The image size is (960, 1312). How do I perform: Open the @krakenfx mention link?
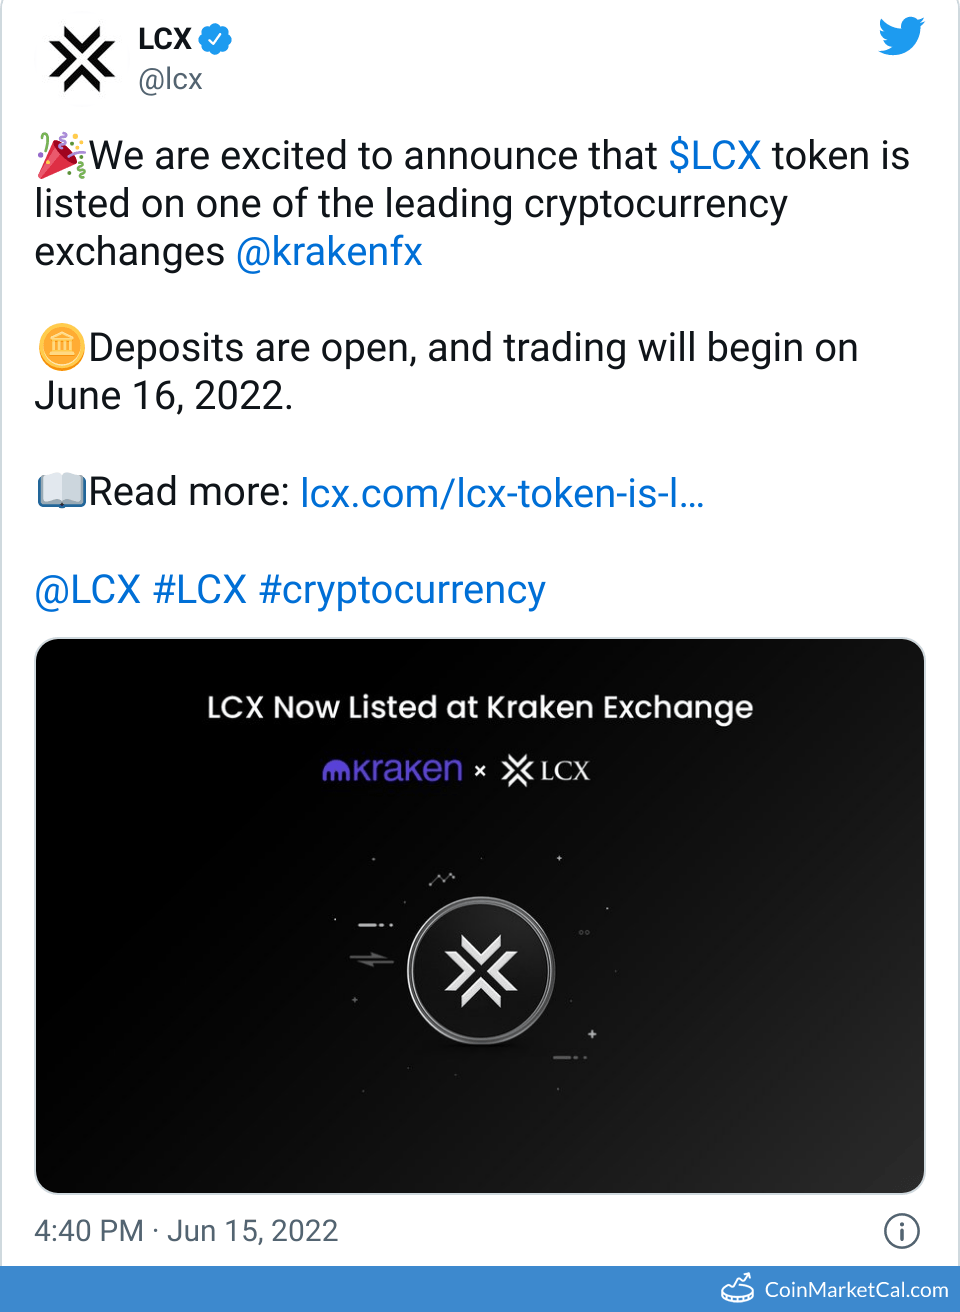click(329, 252)
